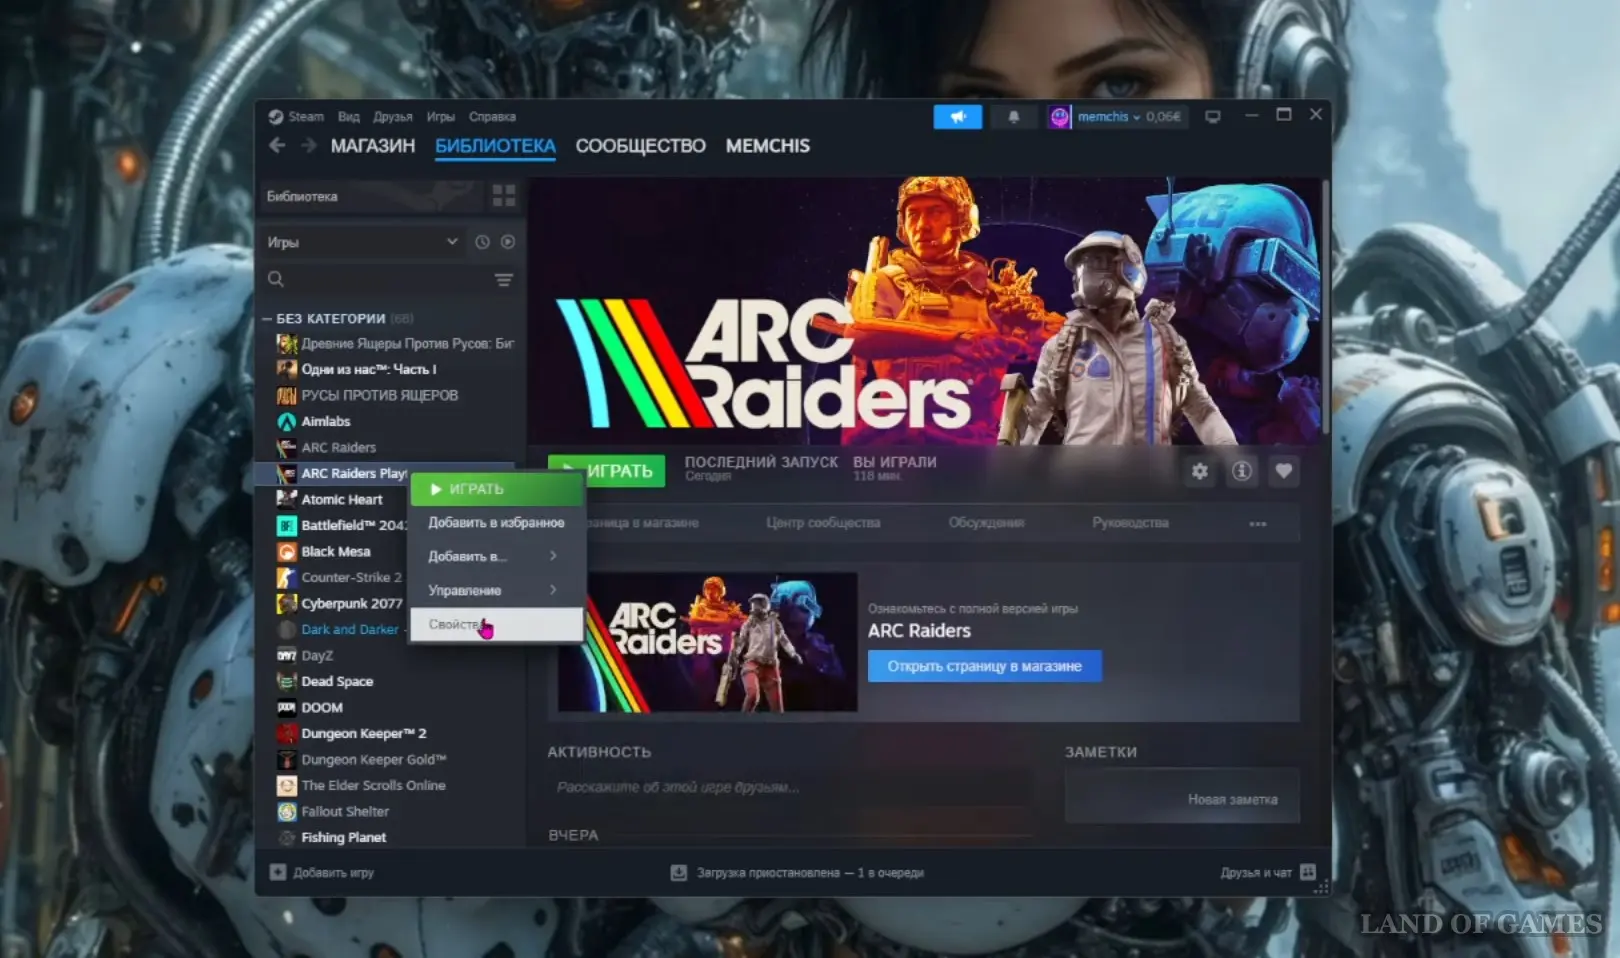
Task: Switch library to grid view icon
Action: (x=504, y=196)
